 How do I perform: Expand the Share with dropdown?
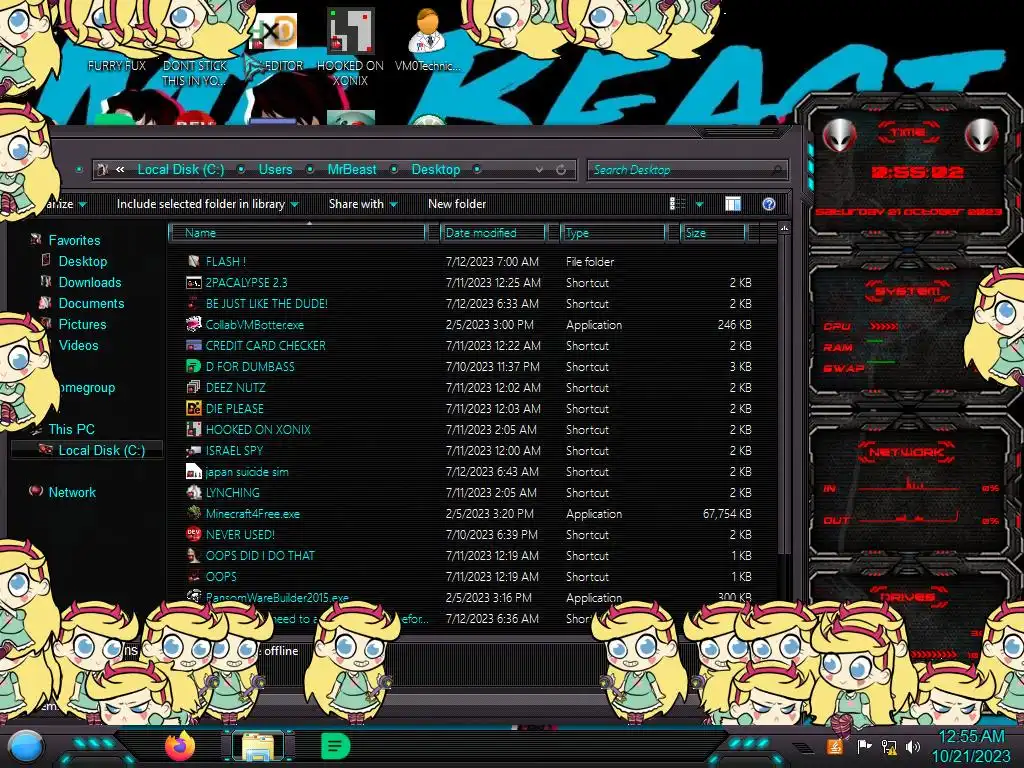pos(363,204)
